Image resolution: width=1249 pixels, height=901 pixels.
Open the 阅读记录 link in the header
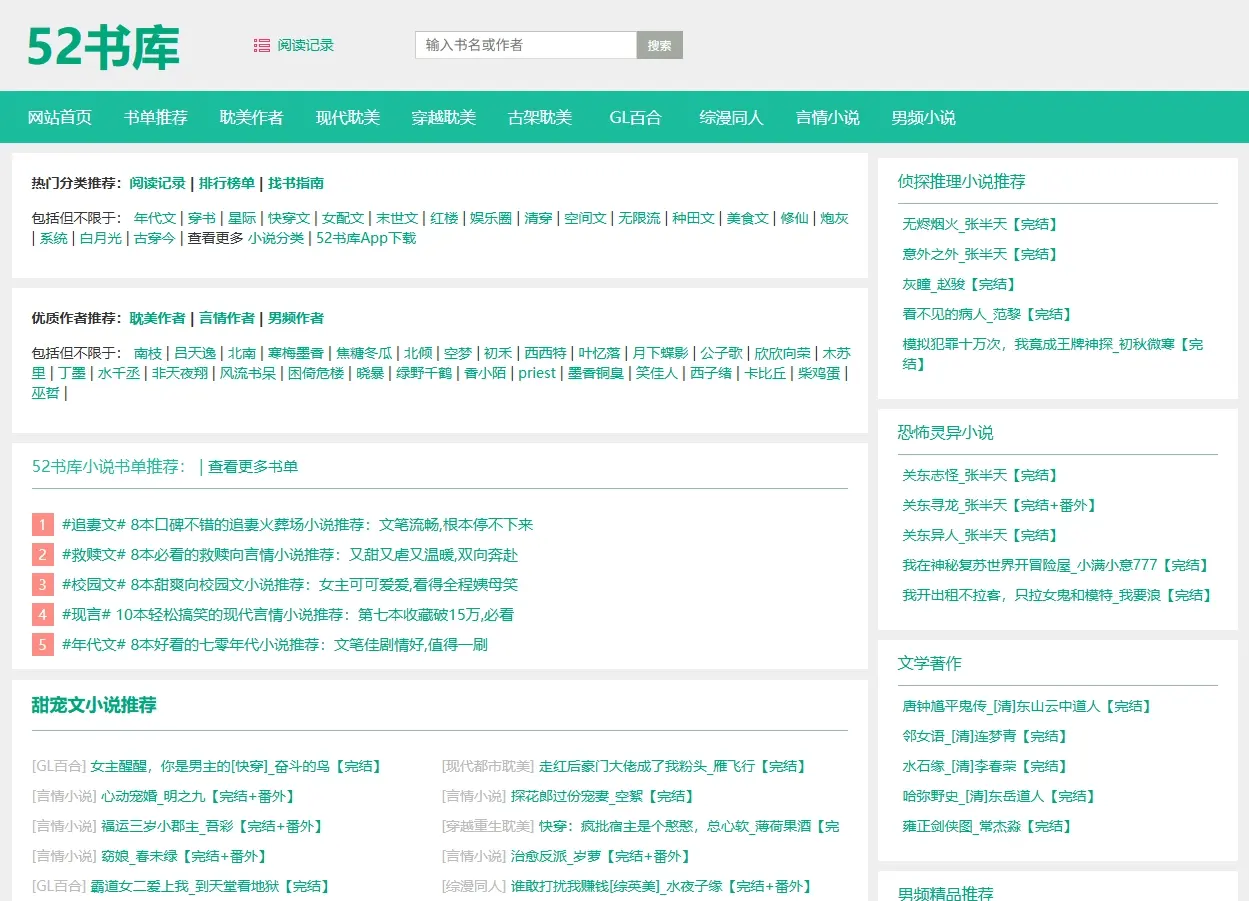(x=306, y=45)
